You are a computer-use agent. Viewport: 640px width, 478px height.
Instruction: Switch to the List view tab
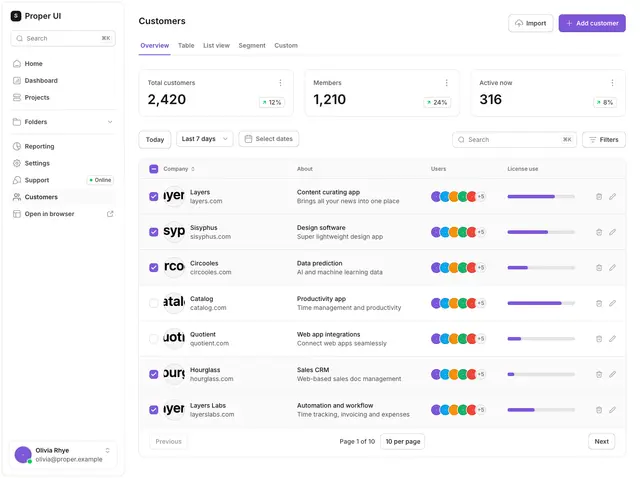pyautogui.click(x=216, y=46)
